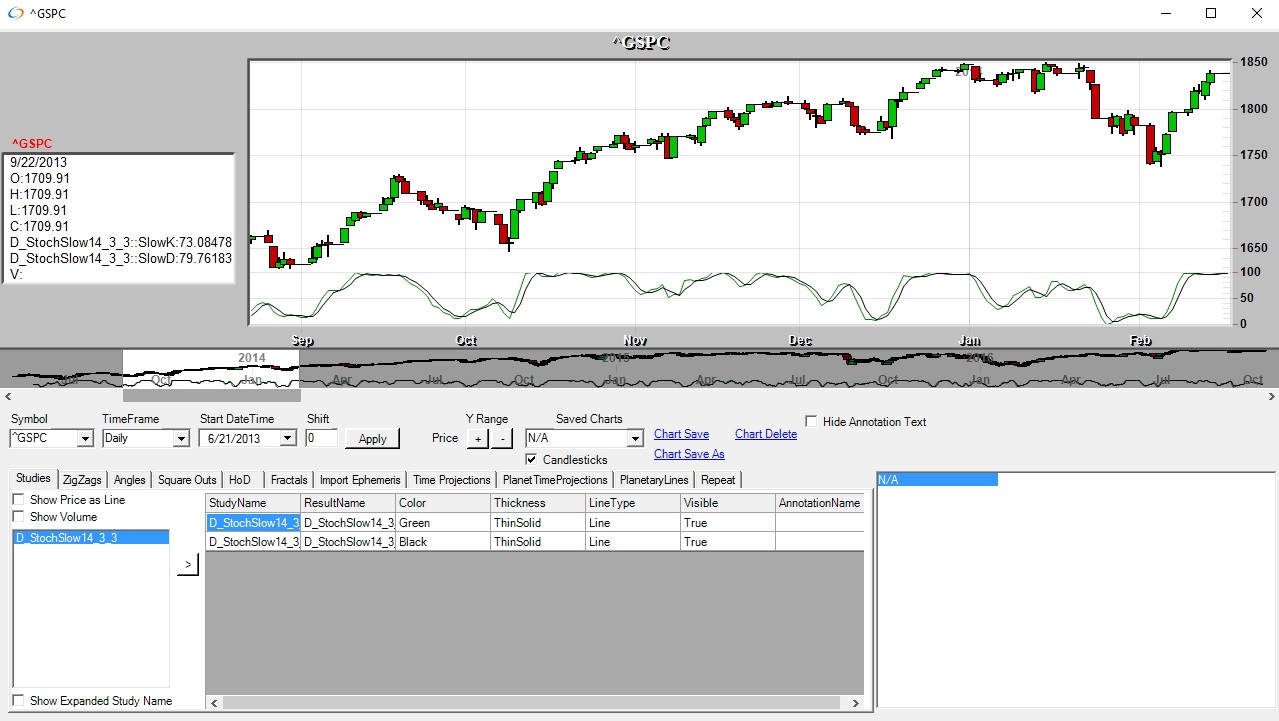Click the Chart Delete link
The image size is (1279, 721).
[765, 434]
